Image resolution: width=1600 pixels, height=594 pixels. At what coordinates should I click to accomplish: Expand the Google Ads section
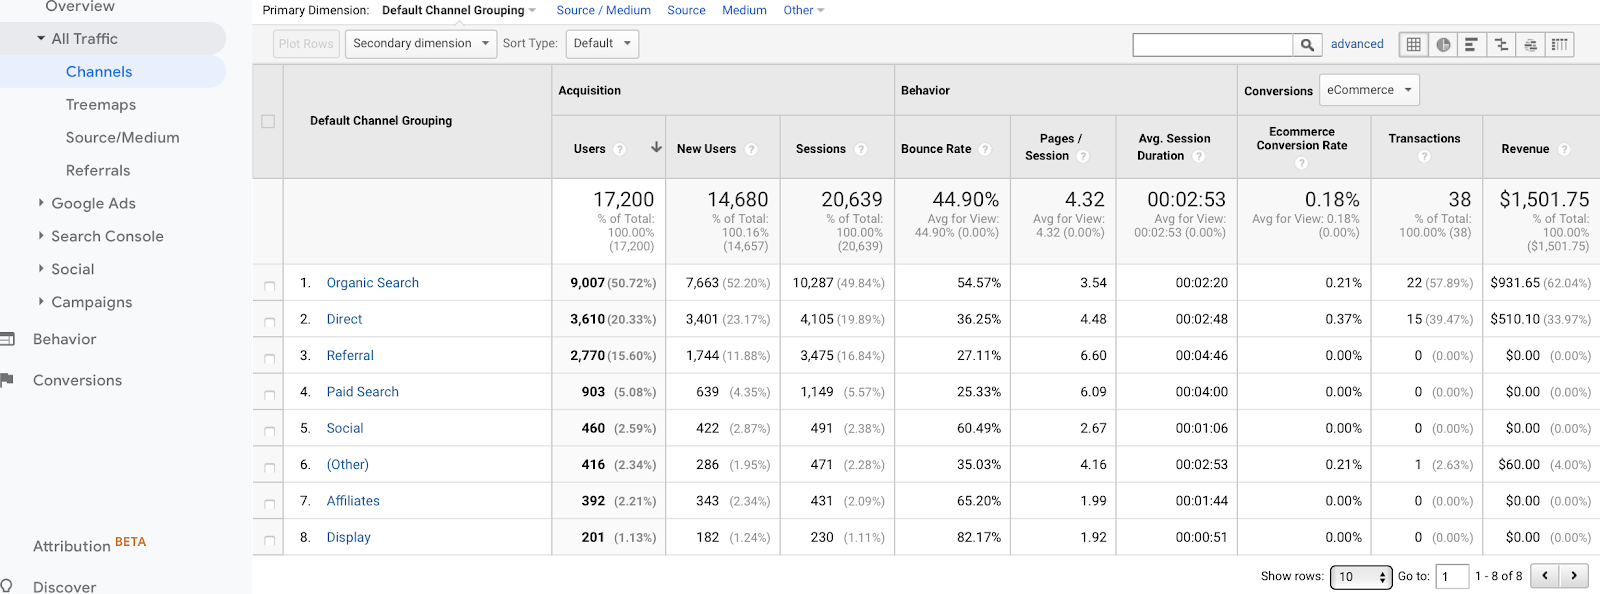tap(41, 203)
